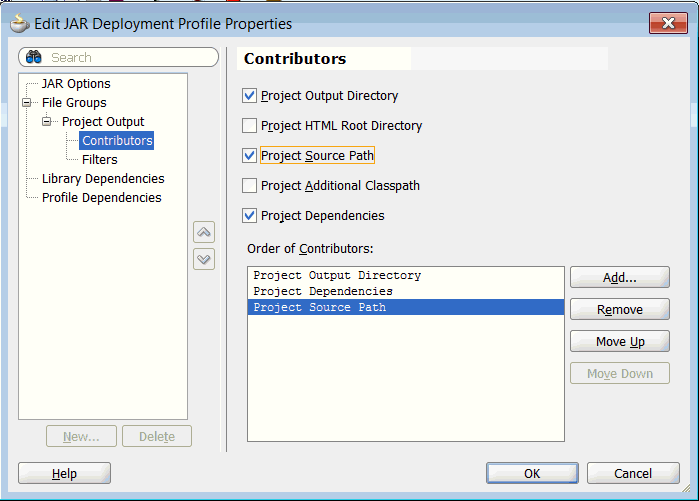The height and width of the screenshot is (501, 699).
Task: Click the binoculars search icon
Action: (33, 57)
